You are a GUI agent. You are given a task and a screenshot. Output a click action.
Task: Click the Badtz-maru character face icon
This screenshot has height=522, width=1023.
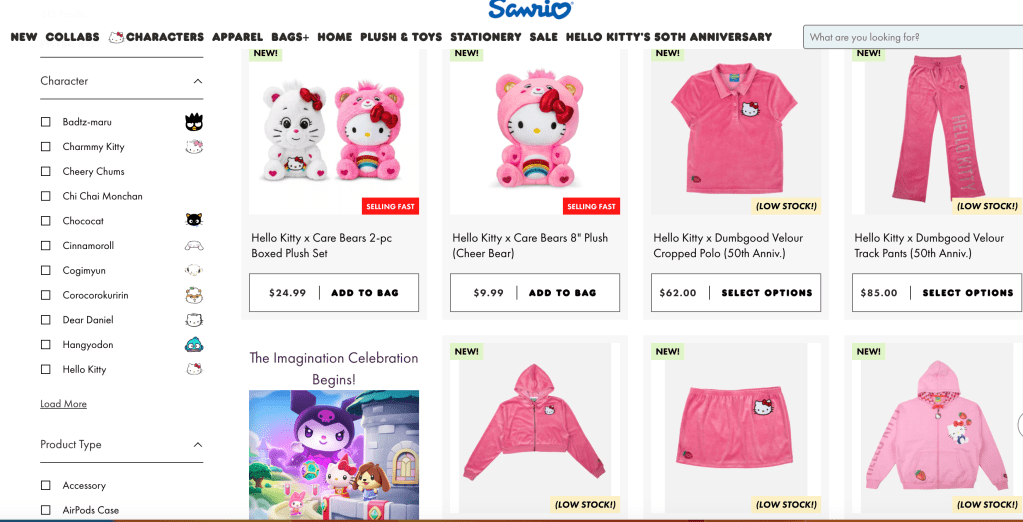point(194,122)
